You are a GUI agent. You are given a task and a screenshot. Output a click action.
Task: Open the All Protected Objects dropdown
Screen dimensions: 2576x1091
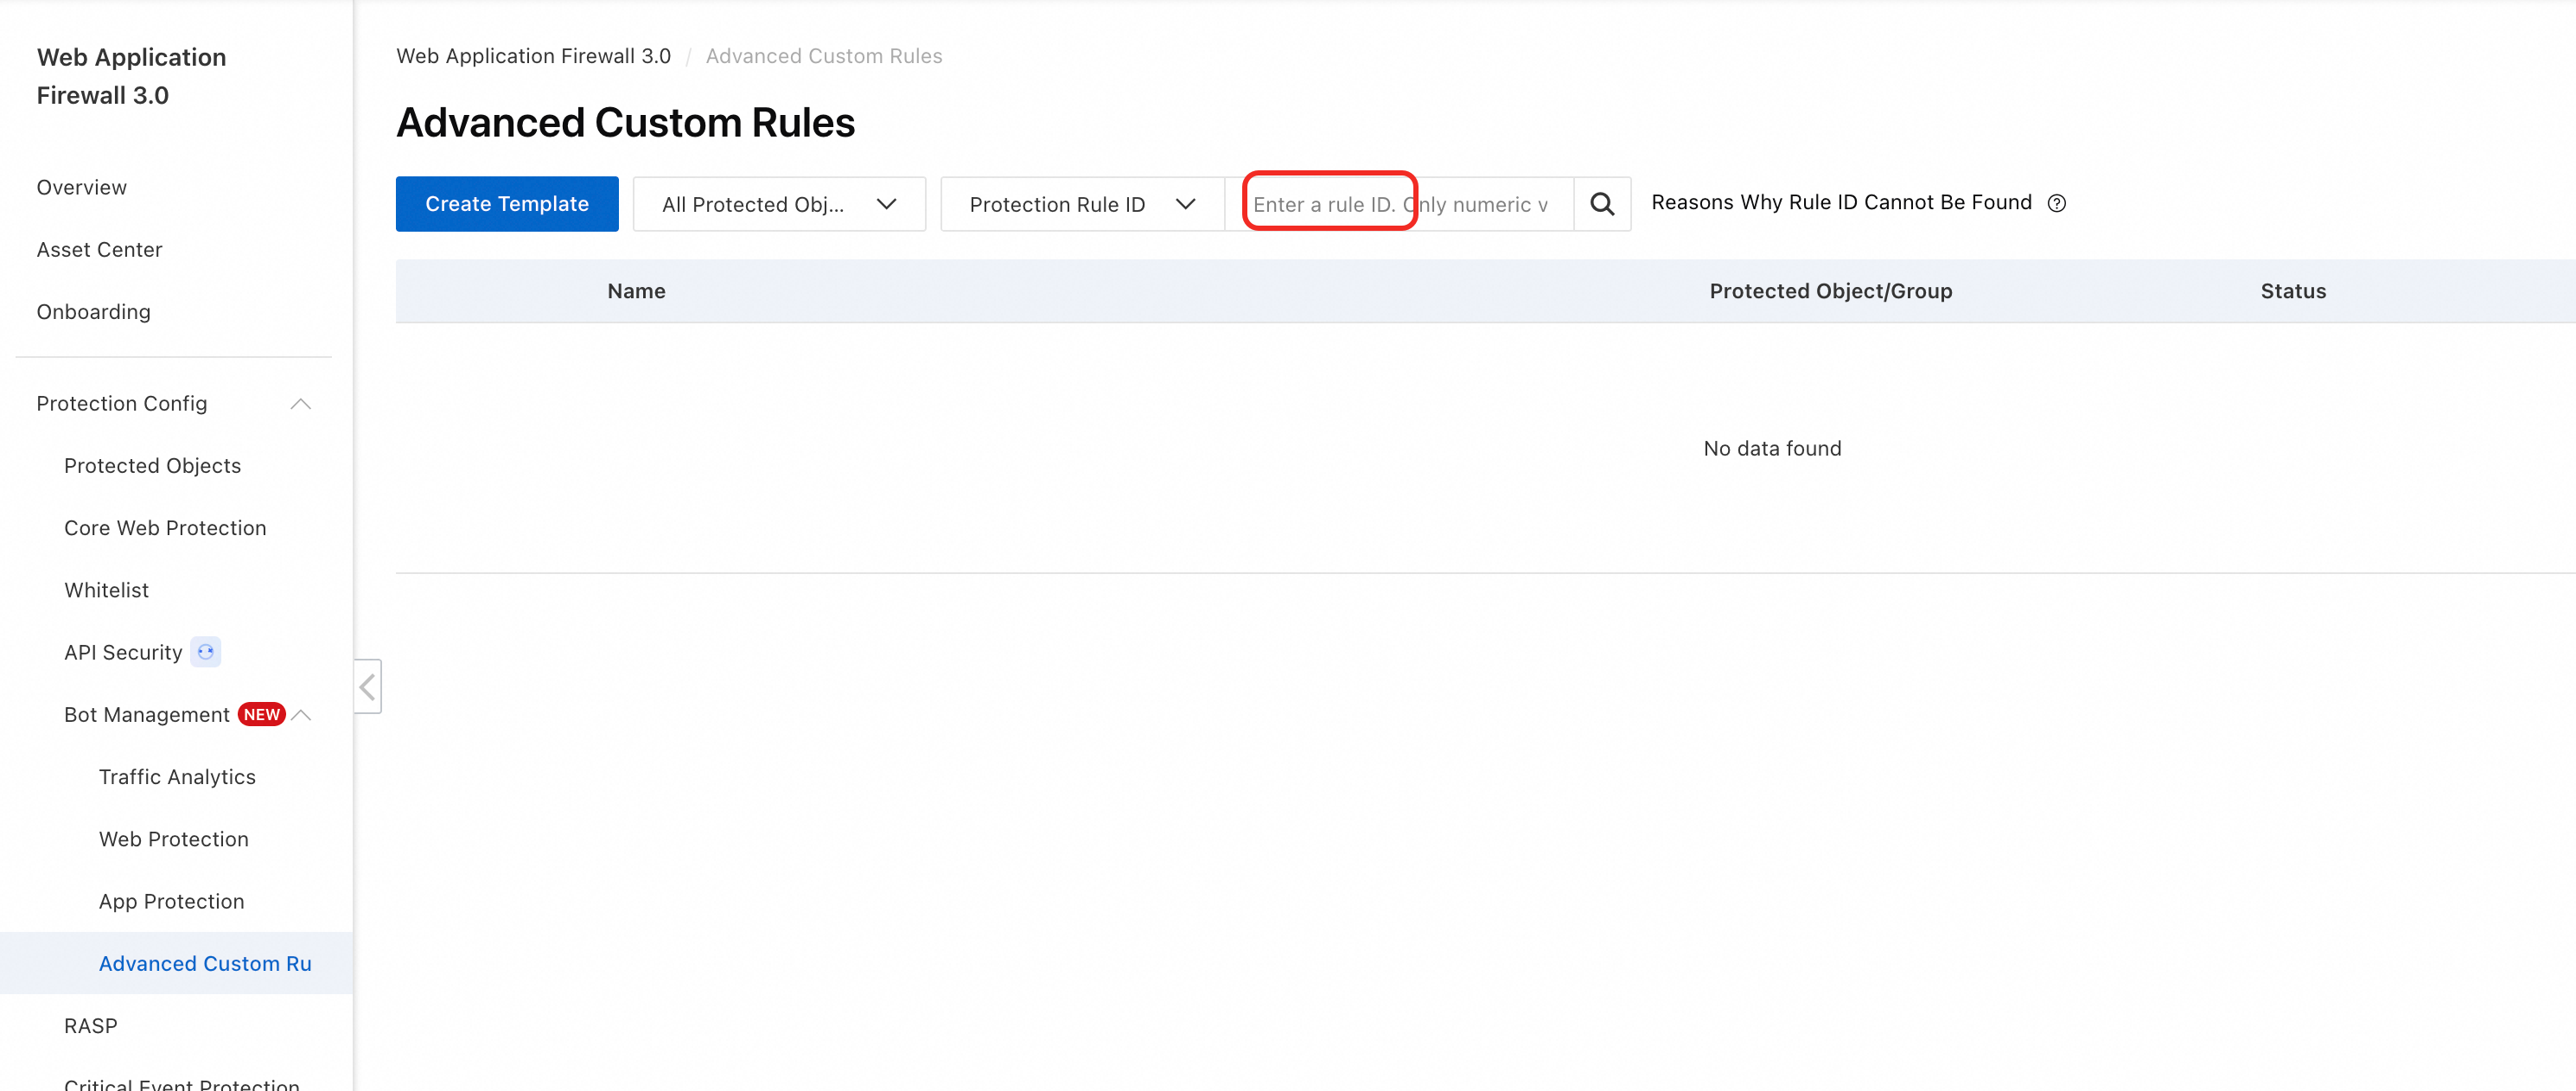click(779, 204)
